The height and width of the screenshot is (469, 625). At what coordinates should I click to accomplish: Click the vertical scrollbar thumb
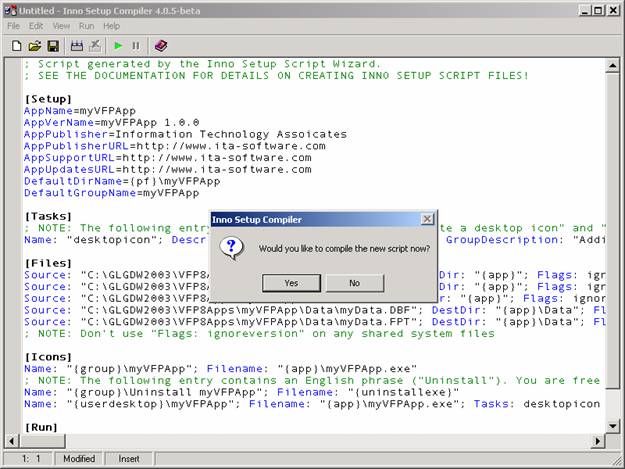click(612, 230)
